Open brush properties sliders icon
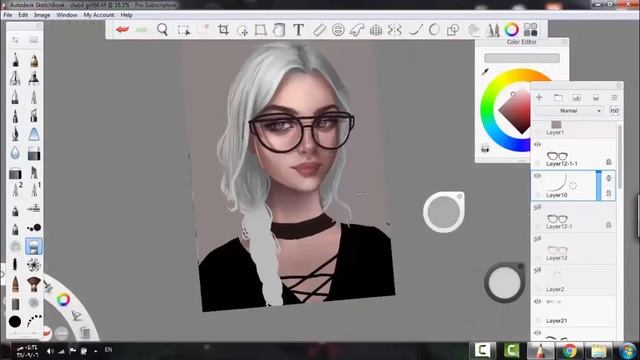Screen dimensions: 640x360 click(15, 40)
